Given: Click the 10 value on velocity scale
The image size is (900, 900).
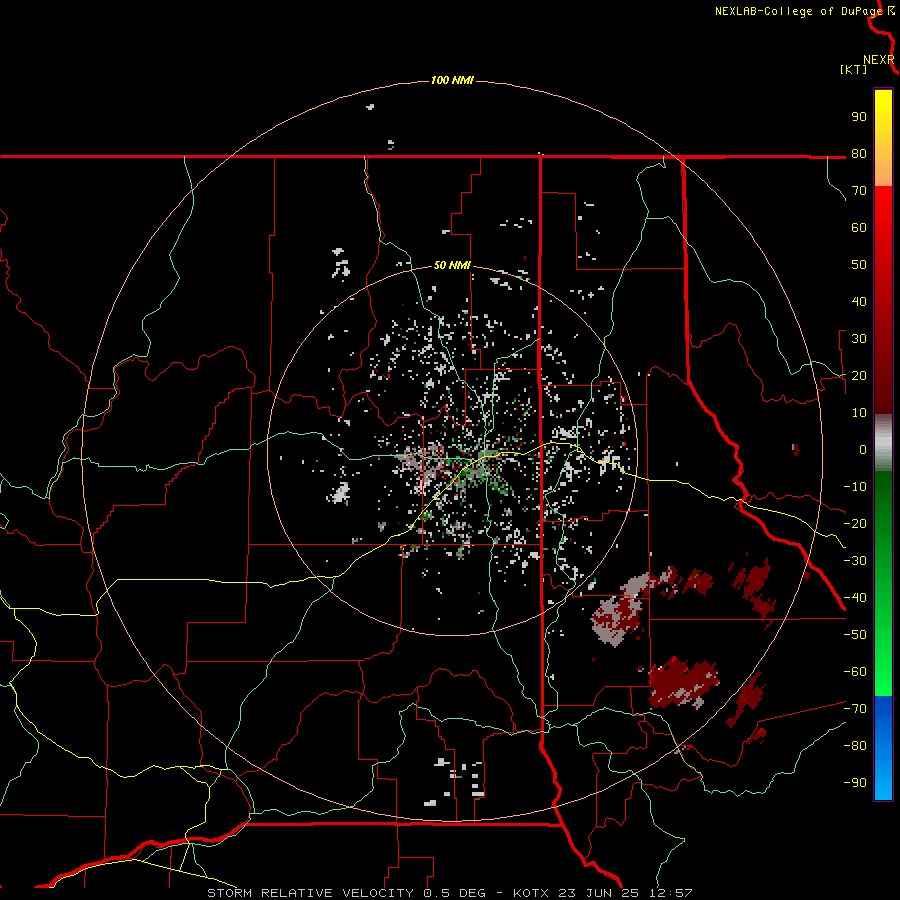Looking at the screenshot, I should (x=859, y=413).
